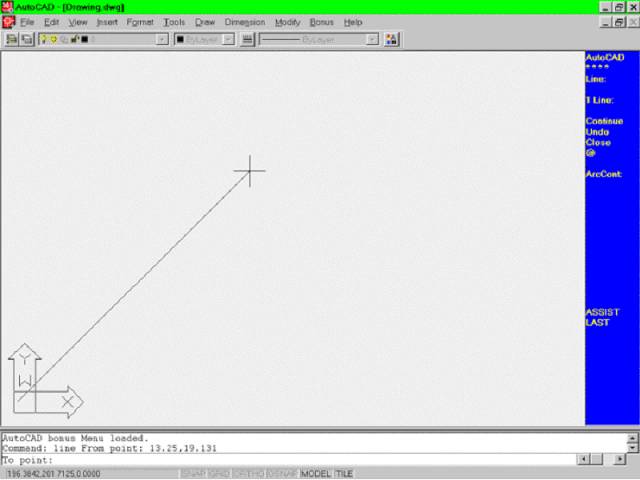The width and height of the screenshot is (640, 480).
Task: Click the To point: command line
Action: tap(288, 460)
